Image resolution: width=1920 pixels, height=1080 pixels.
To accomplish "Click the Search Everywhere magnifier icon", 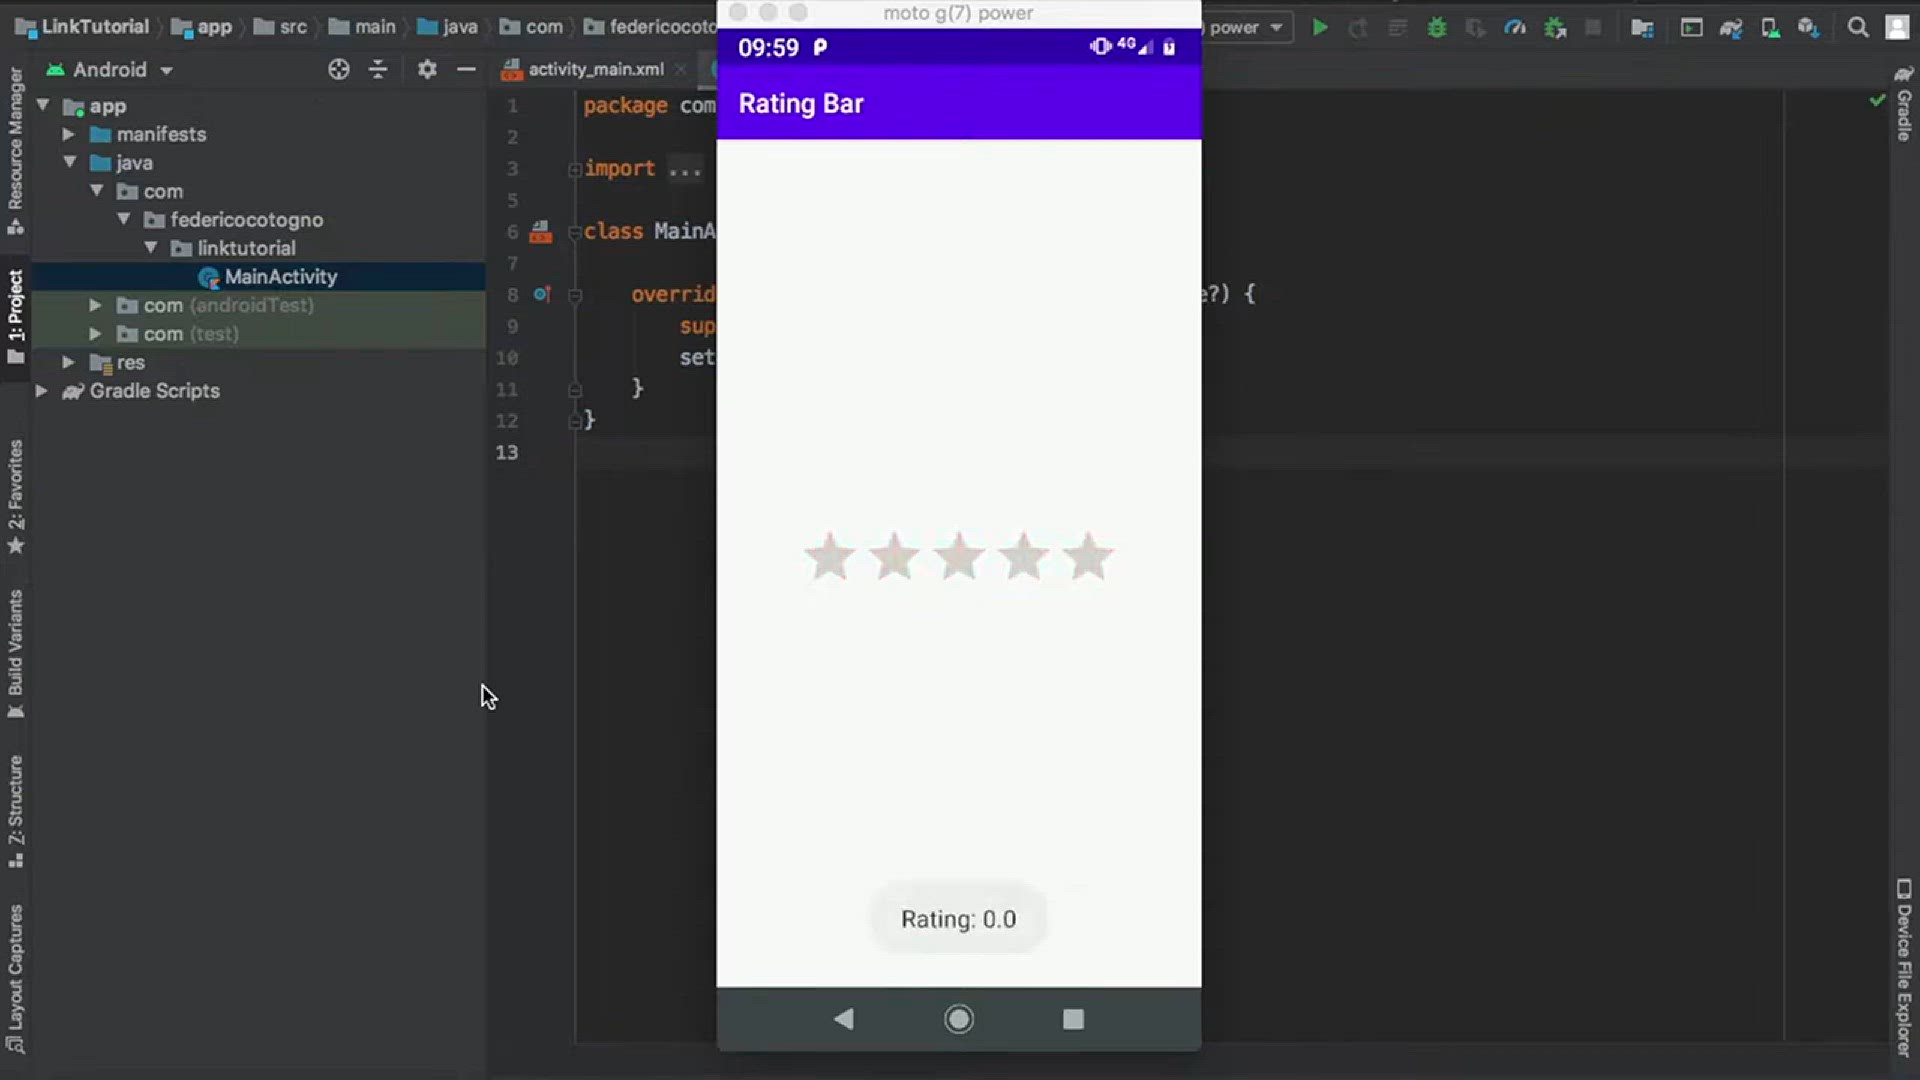I will pos(1858,28).
